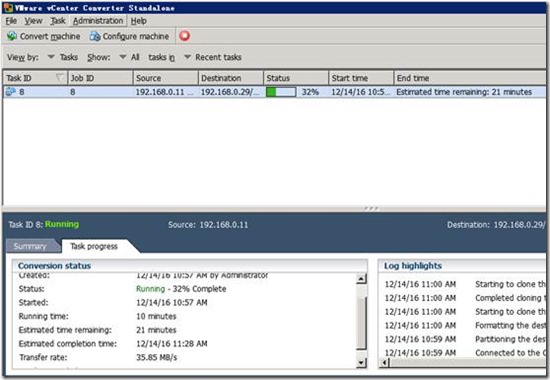550x380 pixels.
Task: Click the Conversion status scrollbar thumb
Action: [361, 323]
